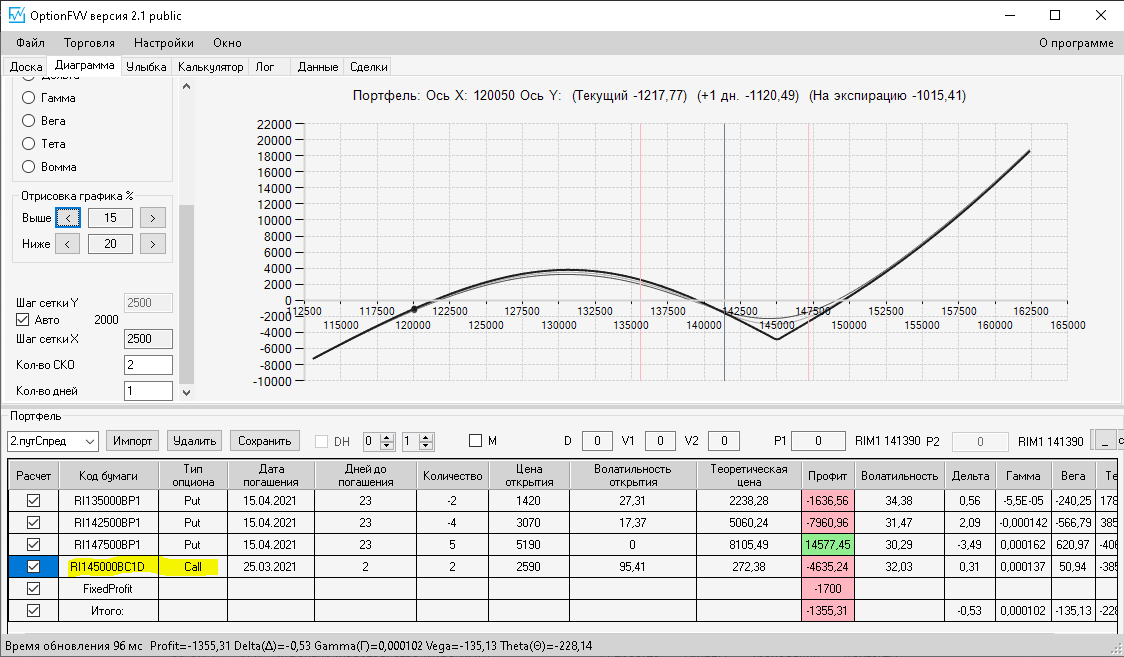Open the Торговля menu
This screenshot has width=1124, height=657.
[89, 43]
